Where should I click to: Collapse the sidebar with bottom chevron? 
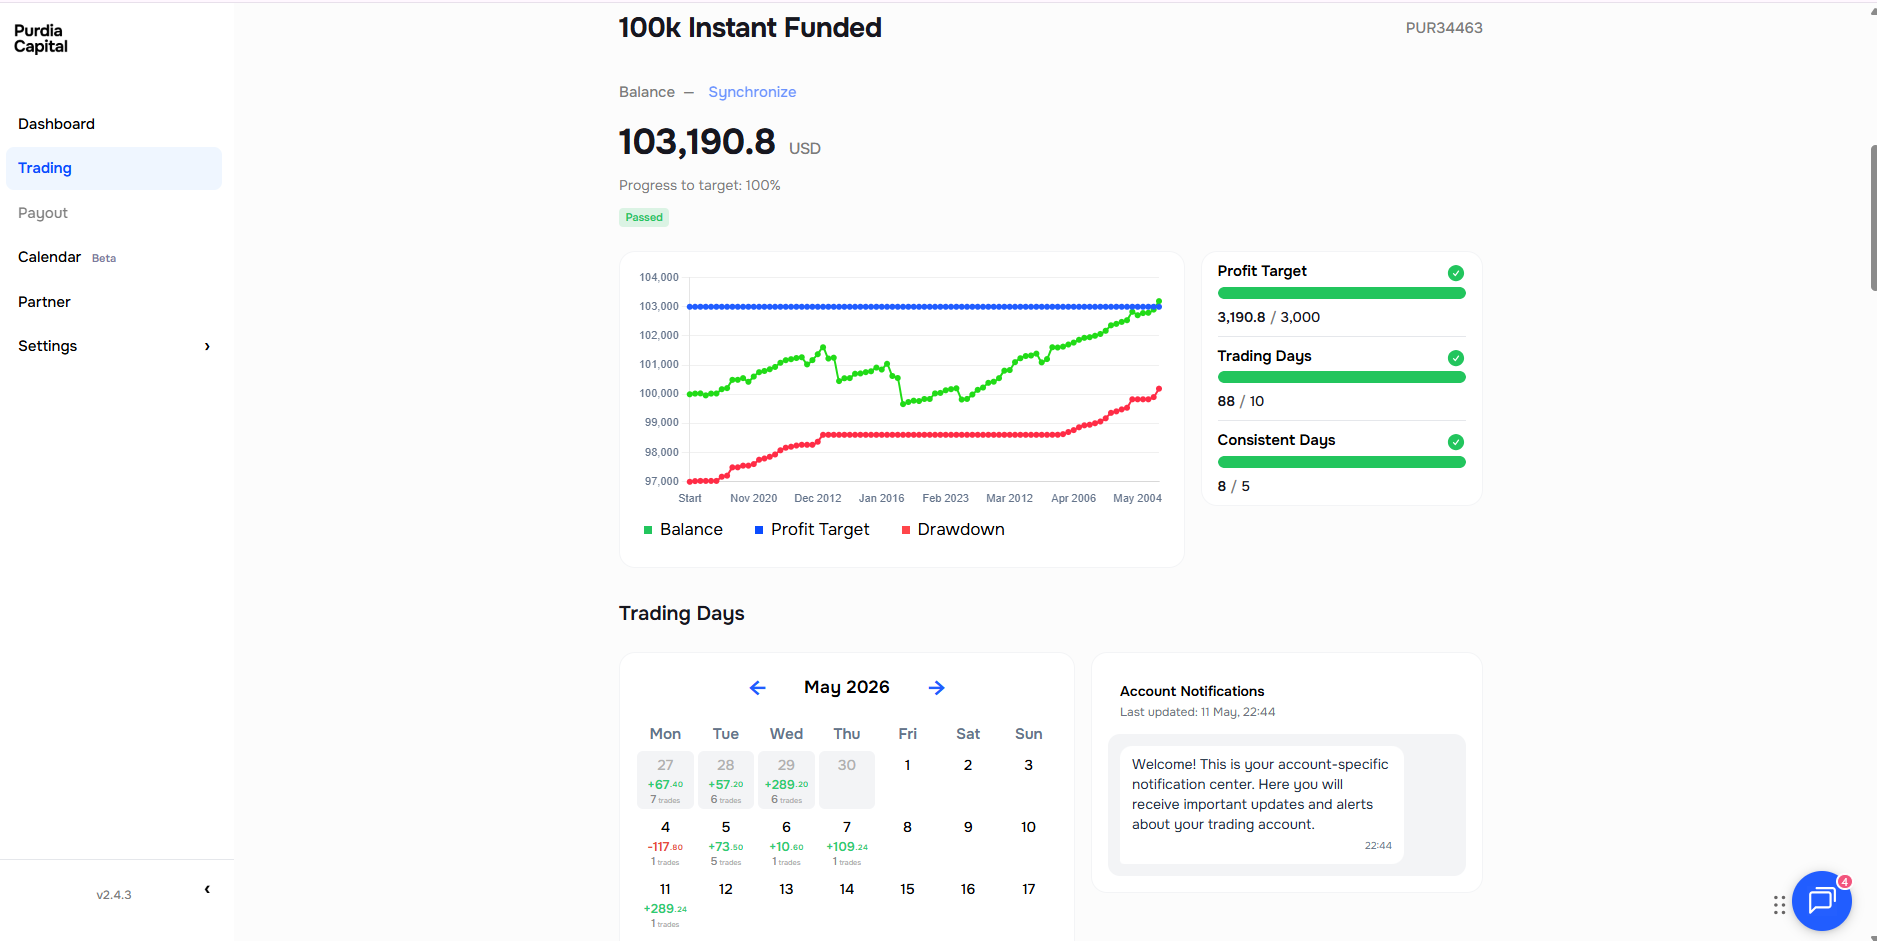click(207, 890)
